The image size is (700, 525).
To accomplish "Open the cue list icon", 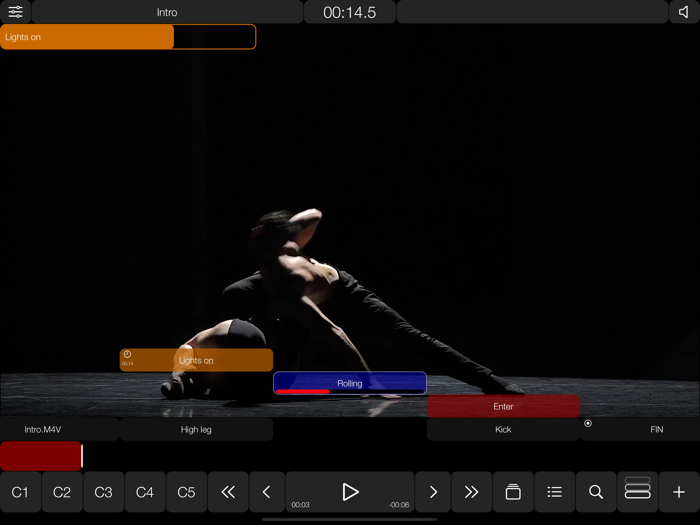I will [554, 492].
